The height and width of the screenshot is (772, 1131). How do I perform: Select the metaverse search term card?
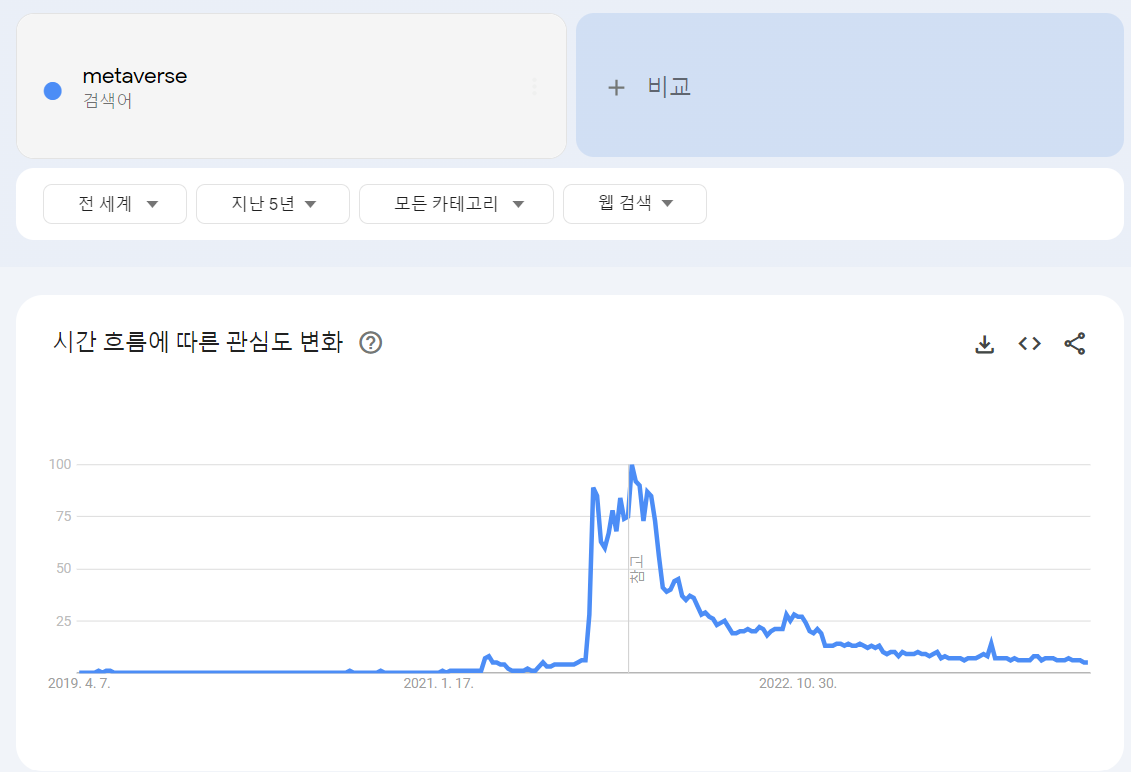[291, 85]
